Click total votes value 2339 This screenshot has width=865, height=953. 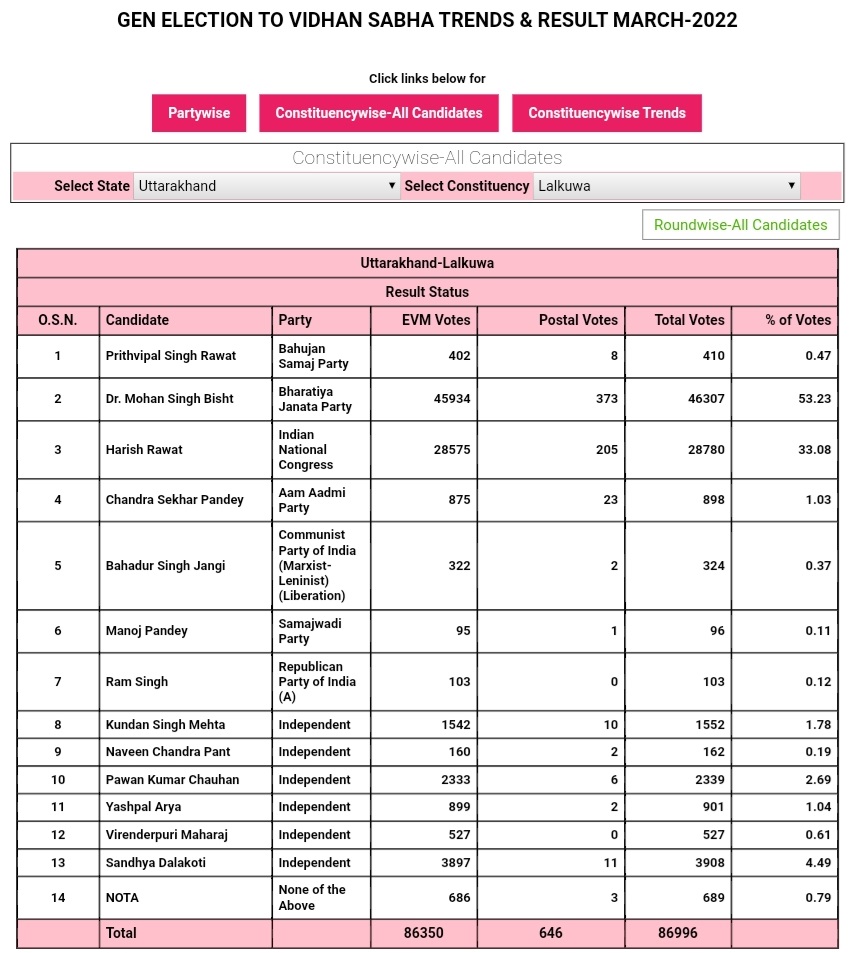[710, 780]
